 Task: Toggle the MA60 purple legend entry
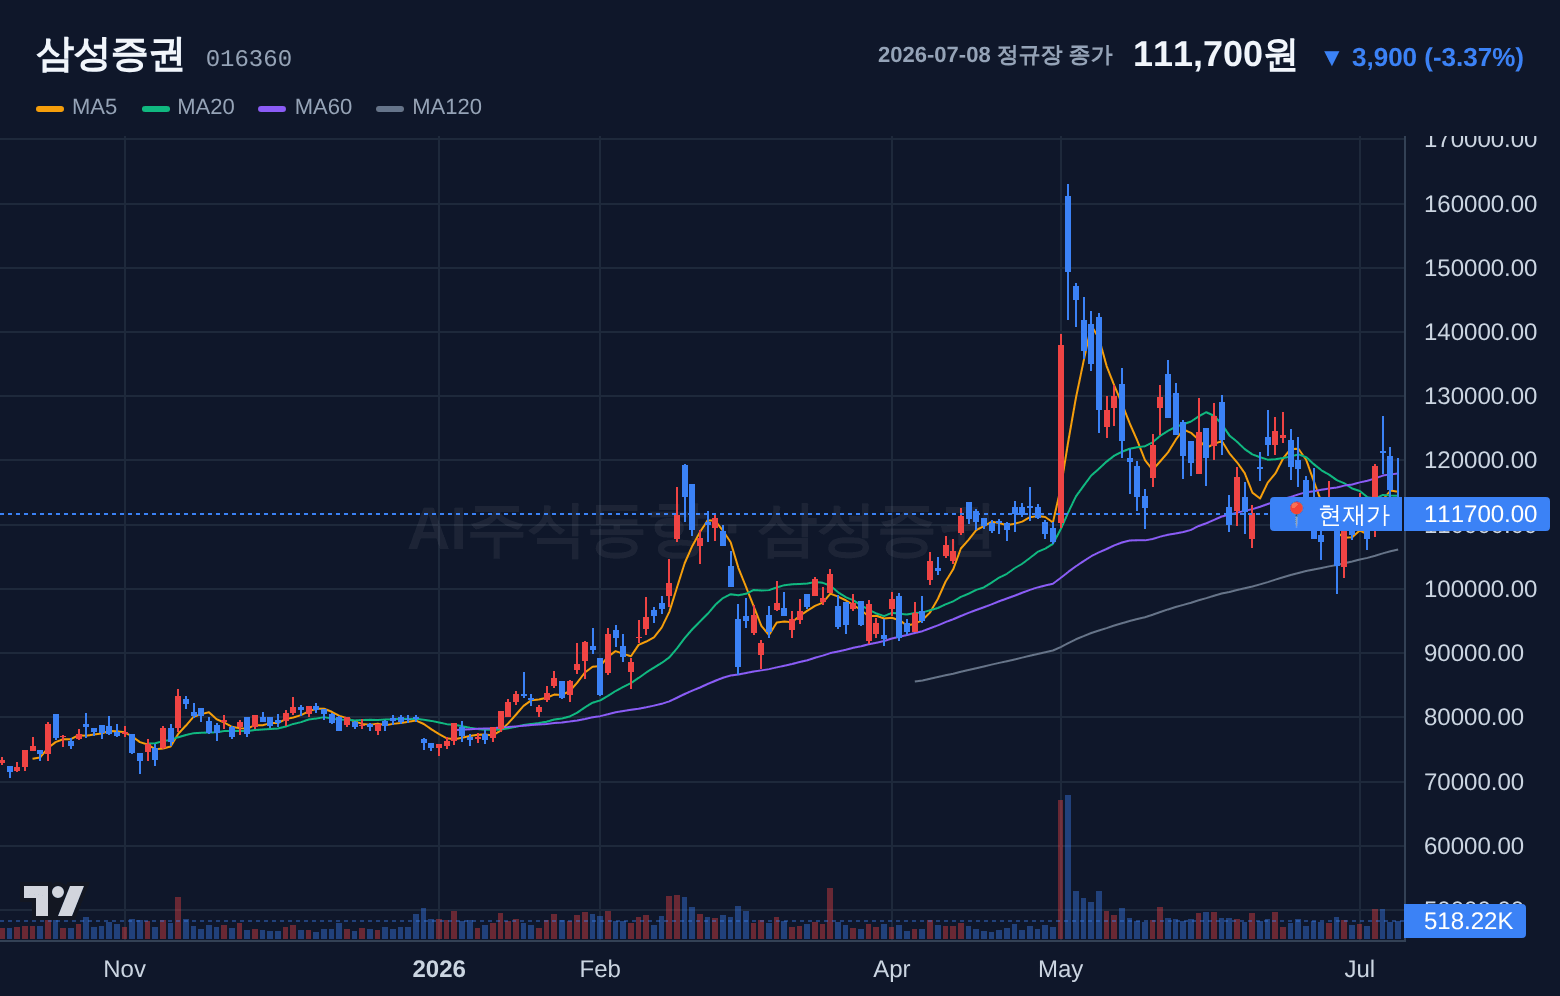305,107
